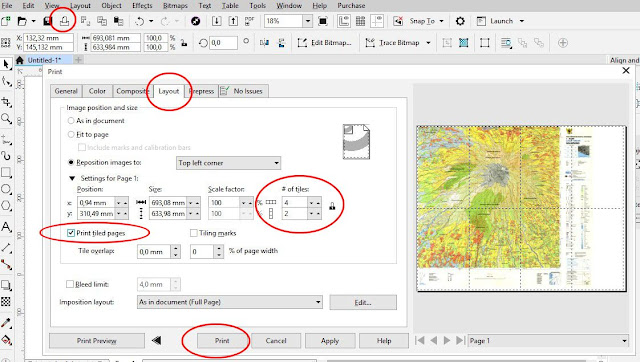Select 'Reposition images to' radio button
The width and height of the screenshot is (640, 362).
[71, 162]
